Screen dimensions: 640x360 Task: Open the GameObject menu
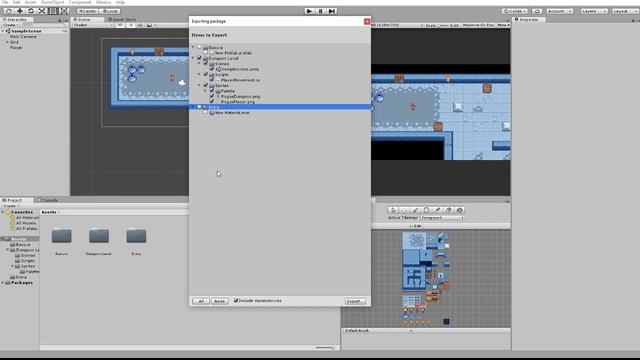(x=52, y=2)
